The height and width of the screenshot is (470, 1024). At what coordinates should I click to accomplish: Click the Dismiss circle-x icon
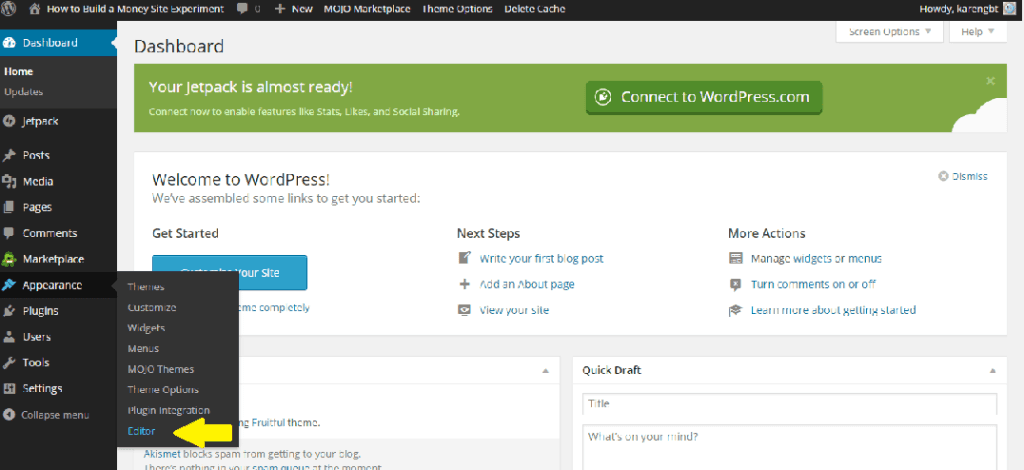pyautogui.click(x=943, y=176)
